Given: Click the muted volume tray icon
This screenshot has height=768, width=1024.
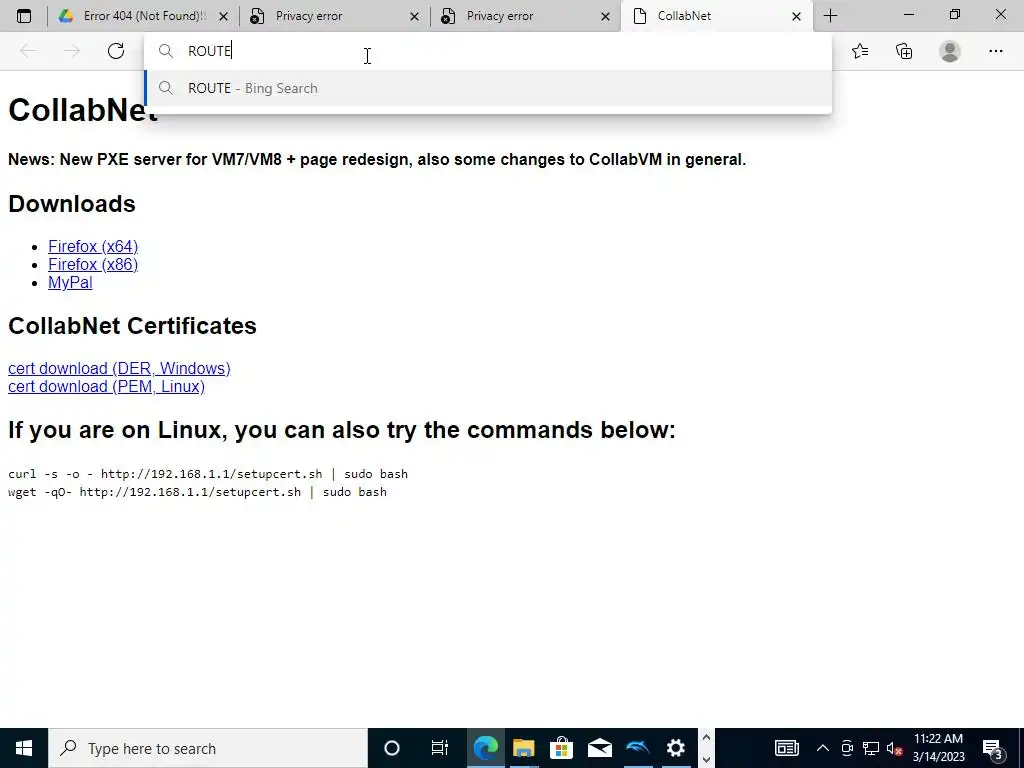Looking at the screenshot, I should tap(895, 748).
